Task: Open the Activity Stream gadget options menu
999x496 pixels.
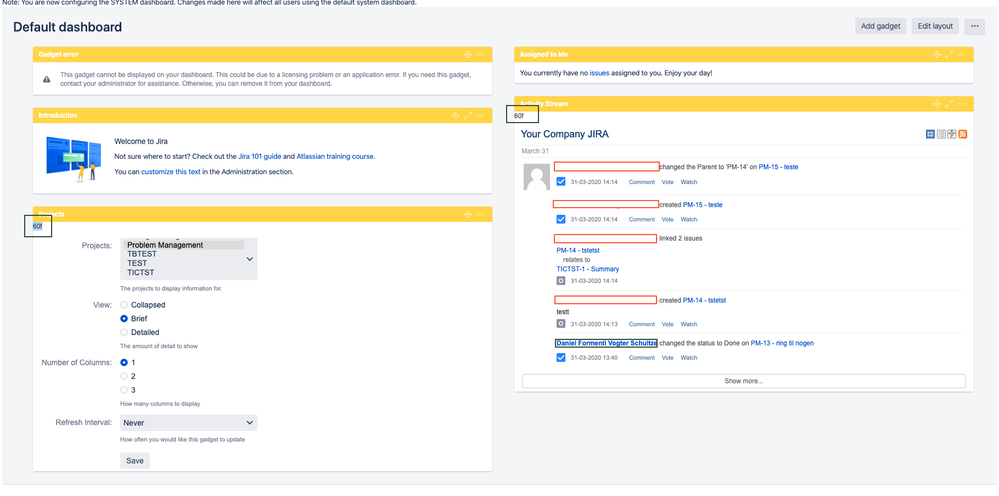Action: click(961, 103)
